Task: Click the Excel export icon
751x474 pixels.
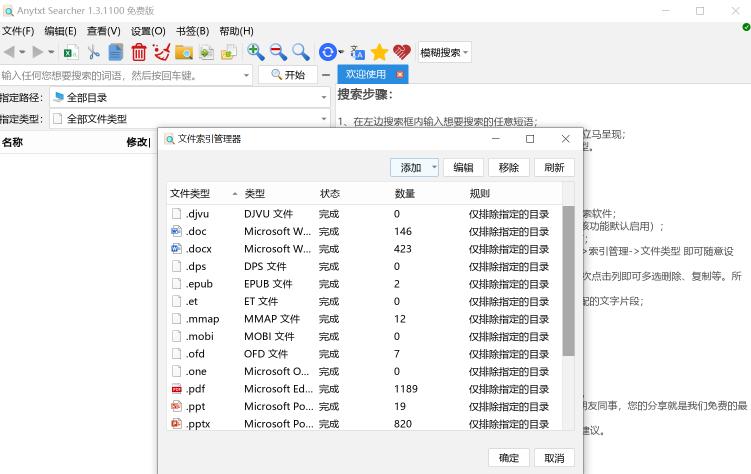Action: 71,52
